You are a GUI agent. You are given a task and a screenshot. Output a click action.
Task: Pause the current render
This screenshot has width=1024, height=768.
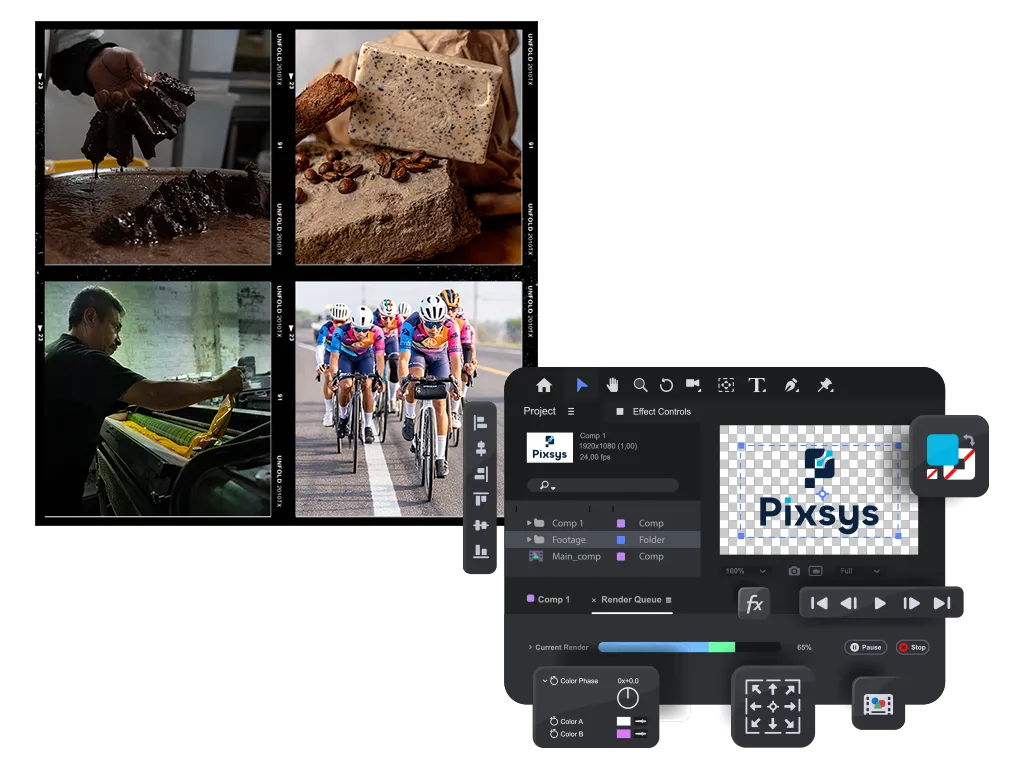click(x=866, y=647)
